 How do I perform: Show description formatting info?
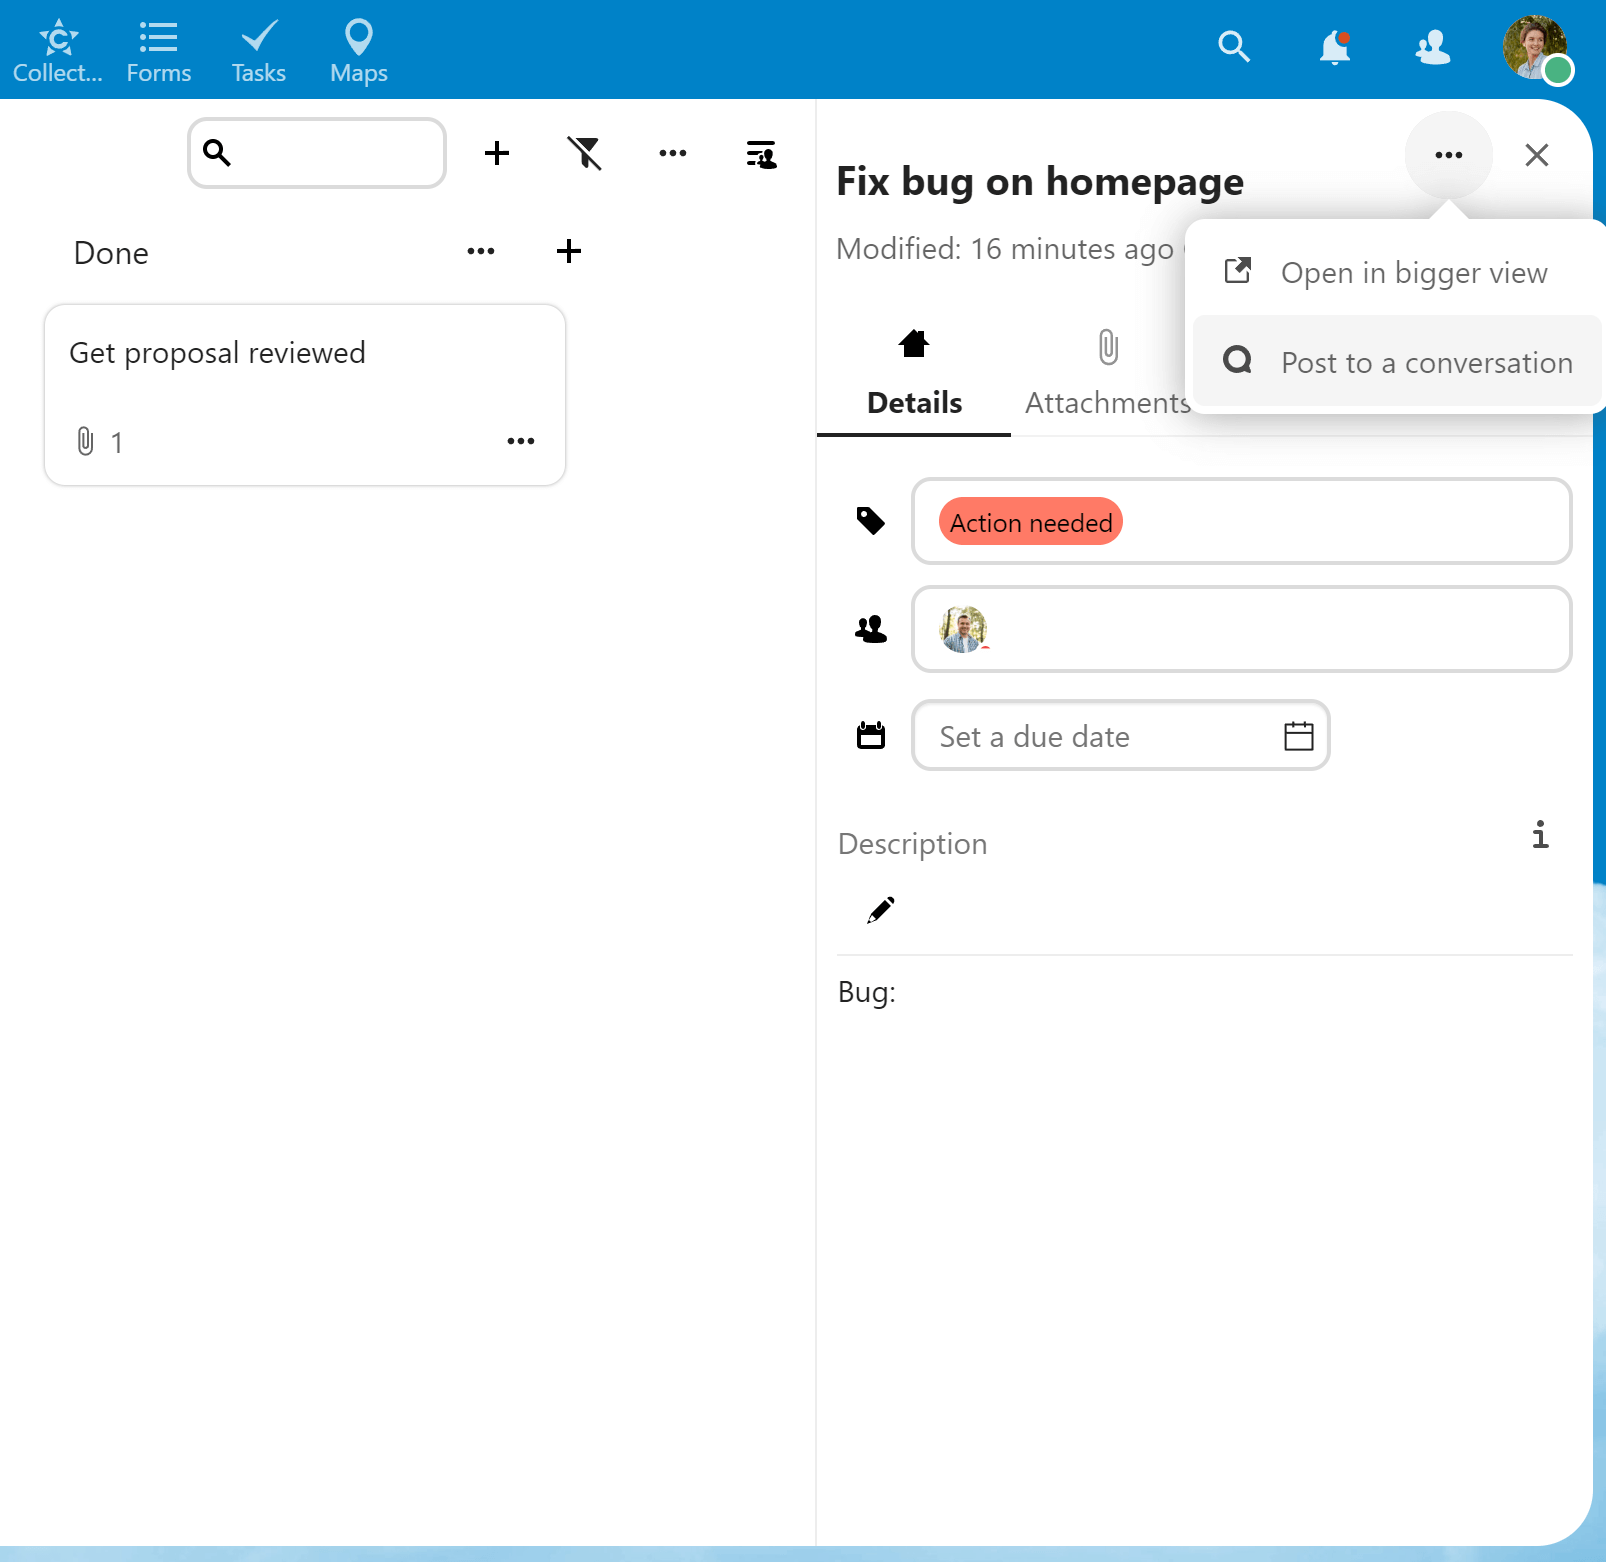click(x=1541, y=835)
